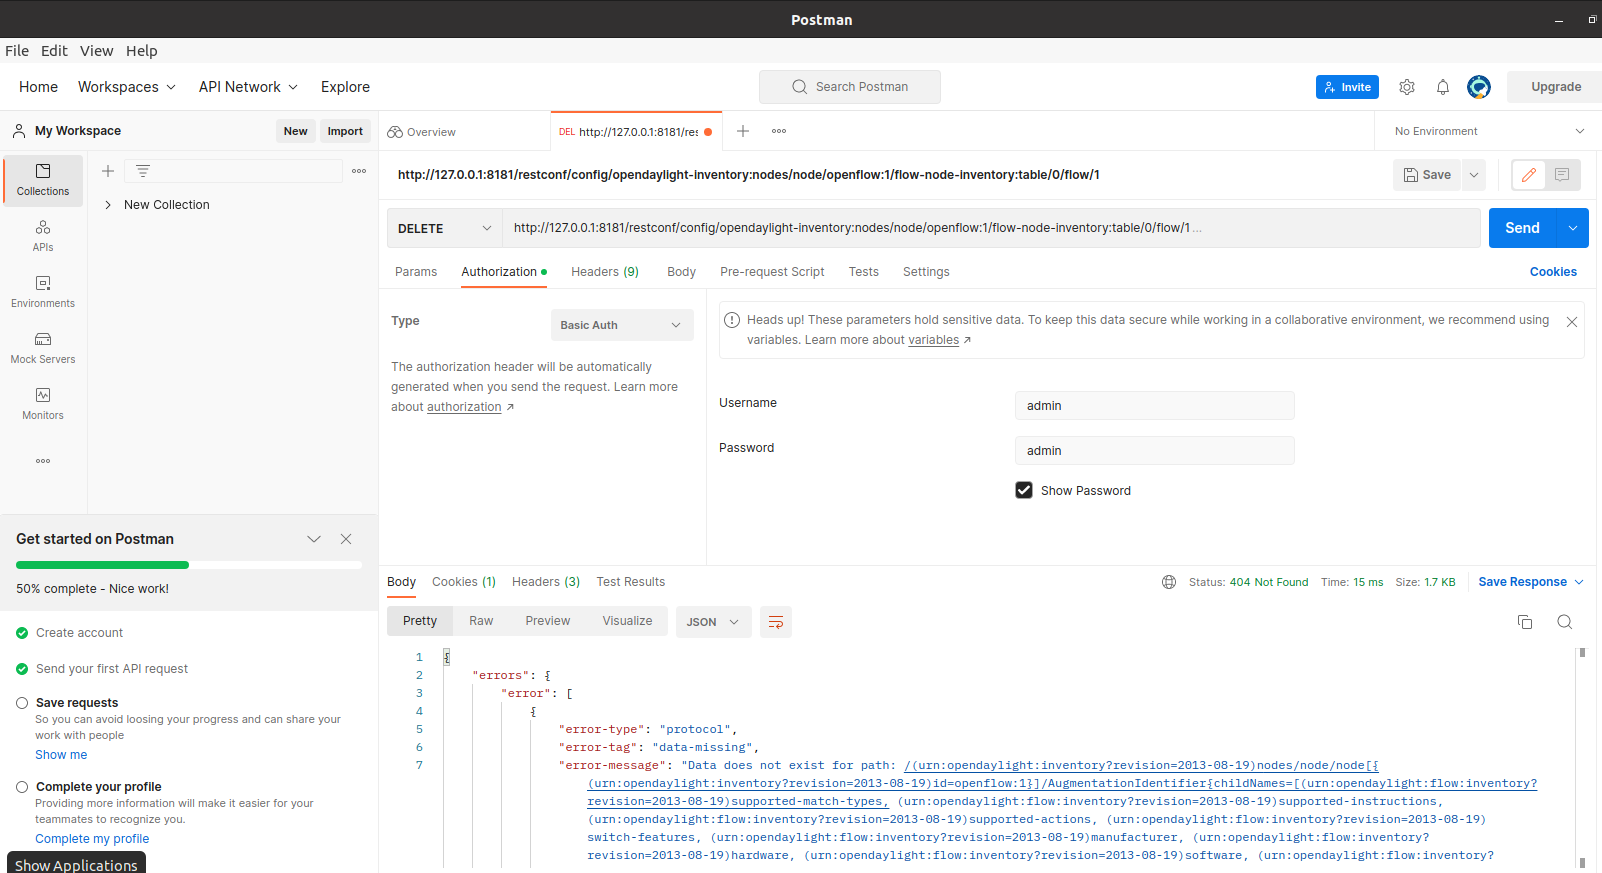The height and width of the screenshot is (873, 1602).
Task: Switch to the Headers (9) request tab
Action: coord(604,272)
